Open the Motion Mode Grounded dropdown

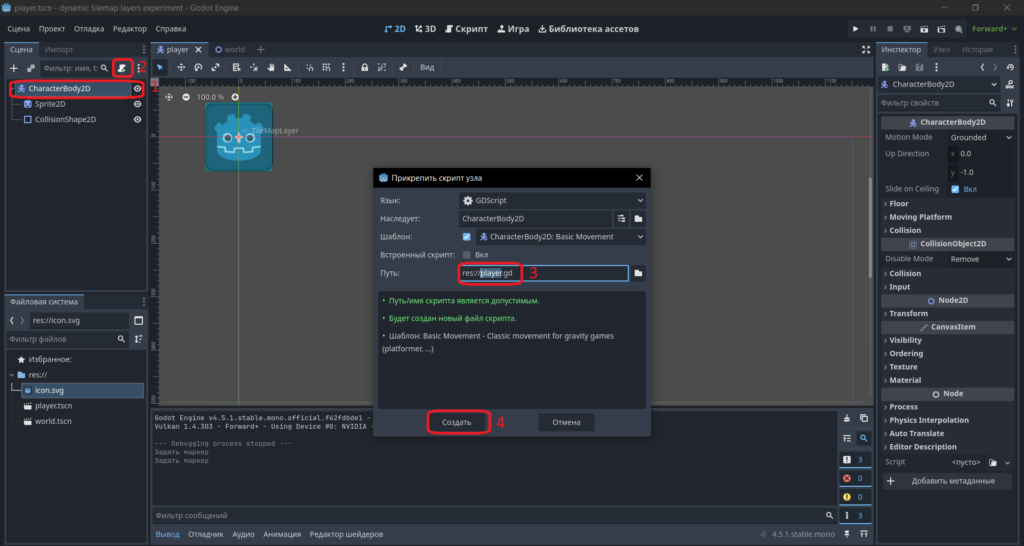point(980,138)
